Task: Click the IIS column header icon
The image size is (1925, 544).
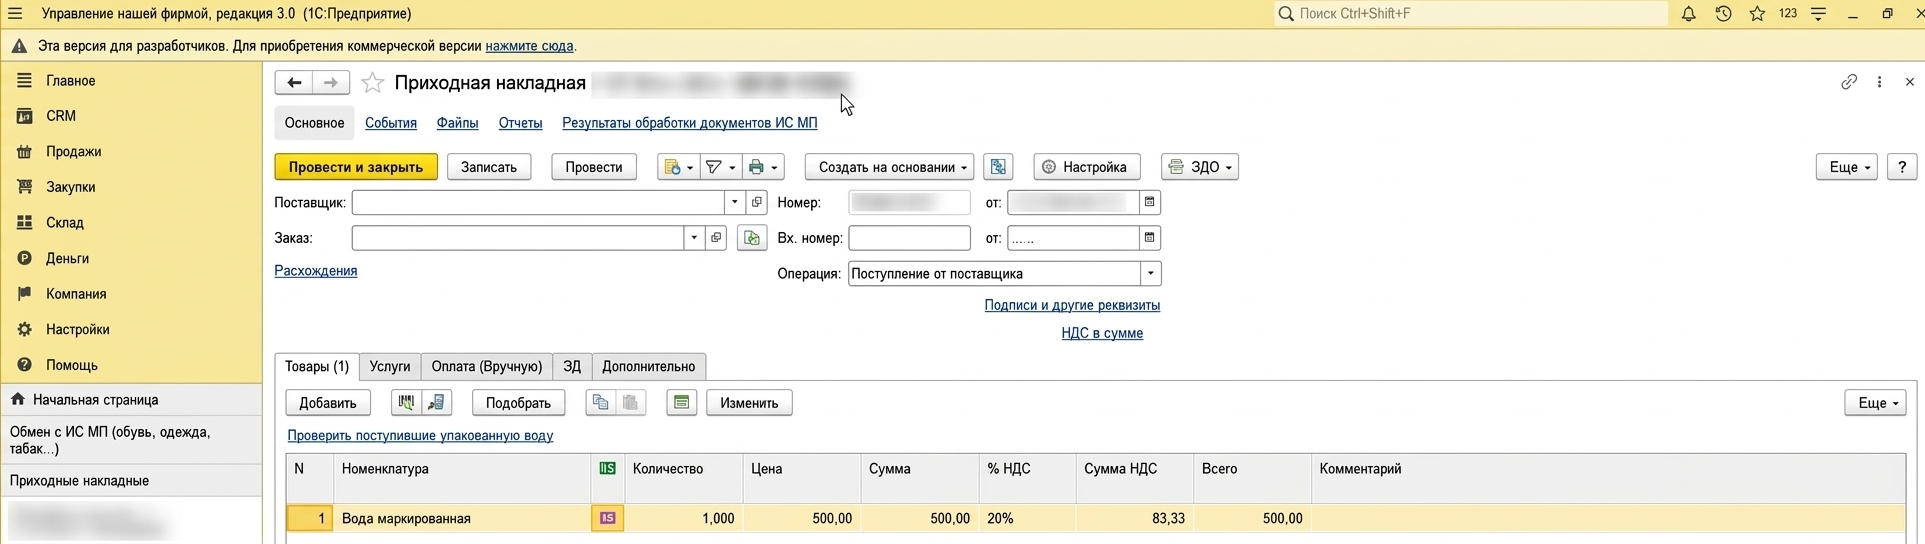Action: [607, 468]
